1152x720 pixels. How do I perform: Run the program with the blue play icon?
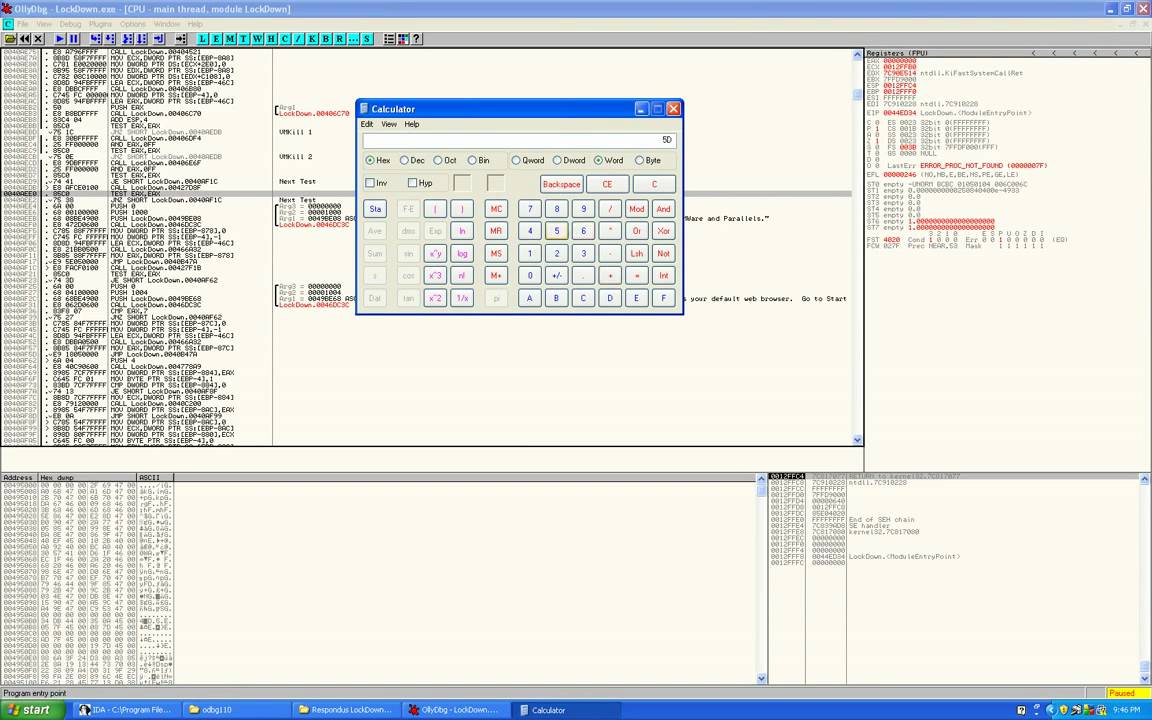pos(60,39)
